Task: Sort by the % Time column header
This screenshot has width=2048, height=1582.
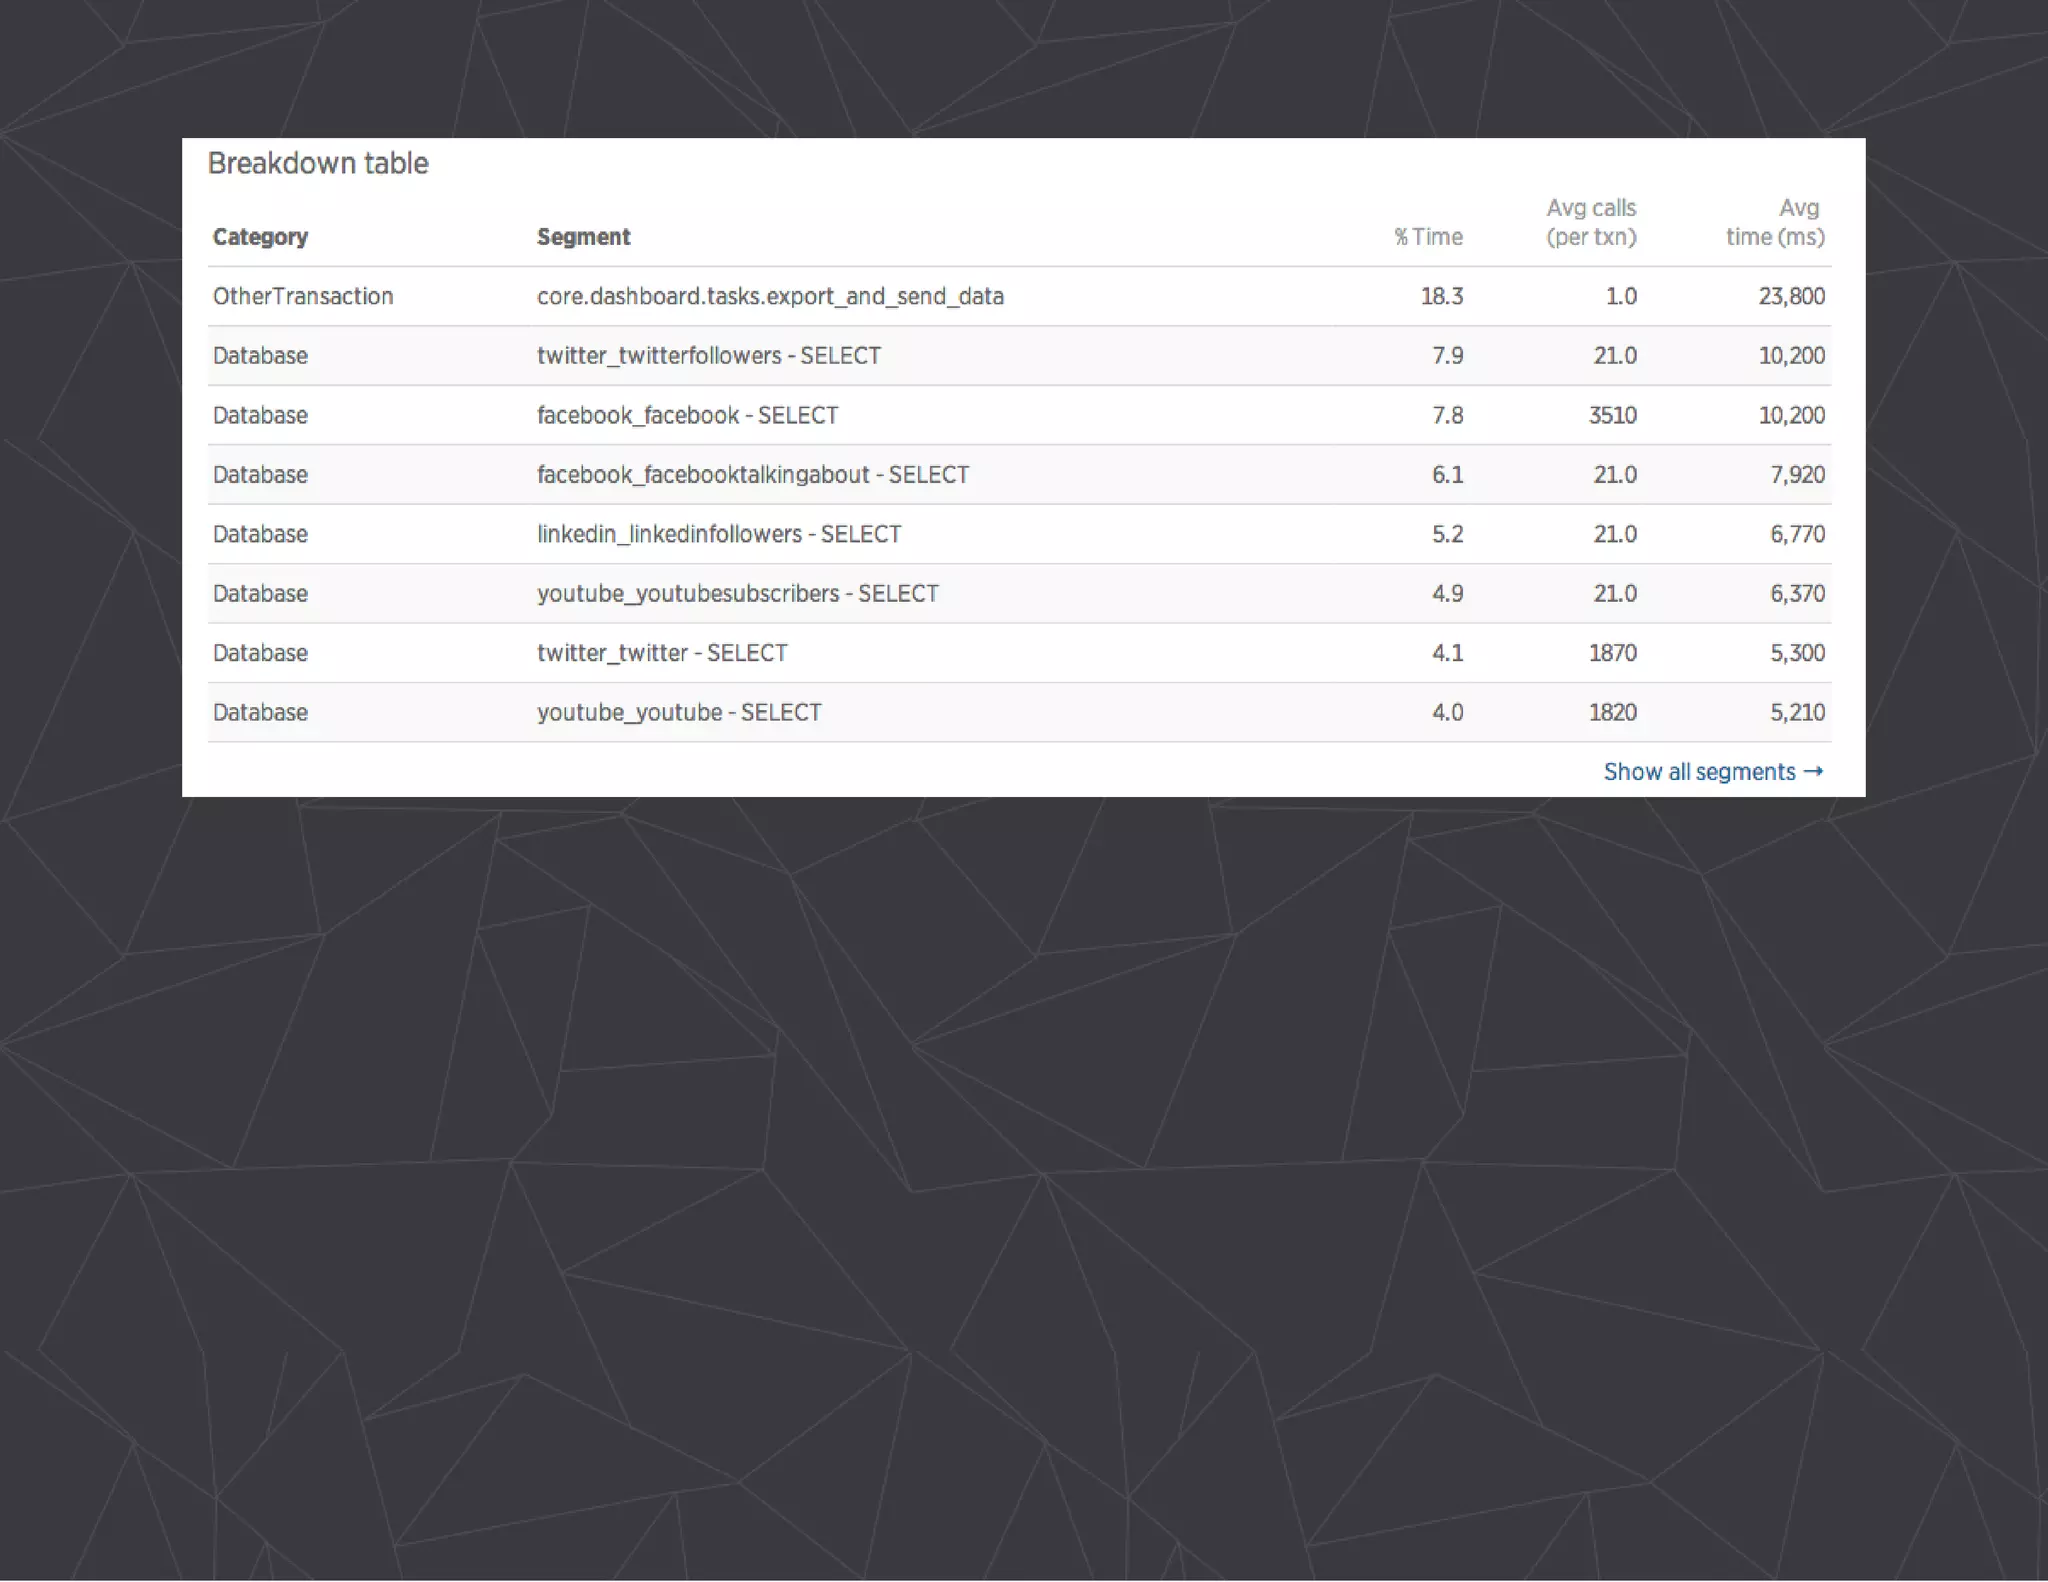Action: 1428,237
